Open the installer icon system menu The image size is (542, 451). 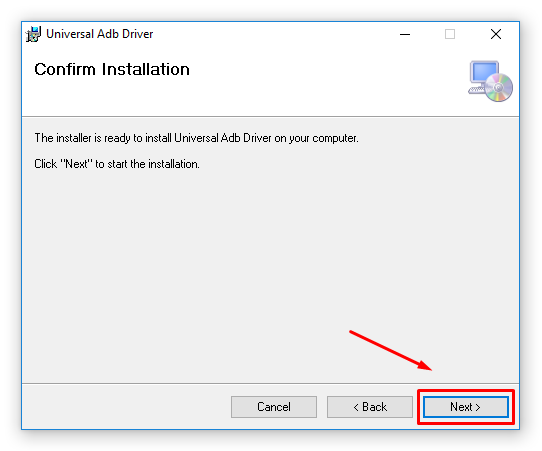(33, 34)
